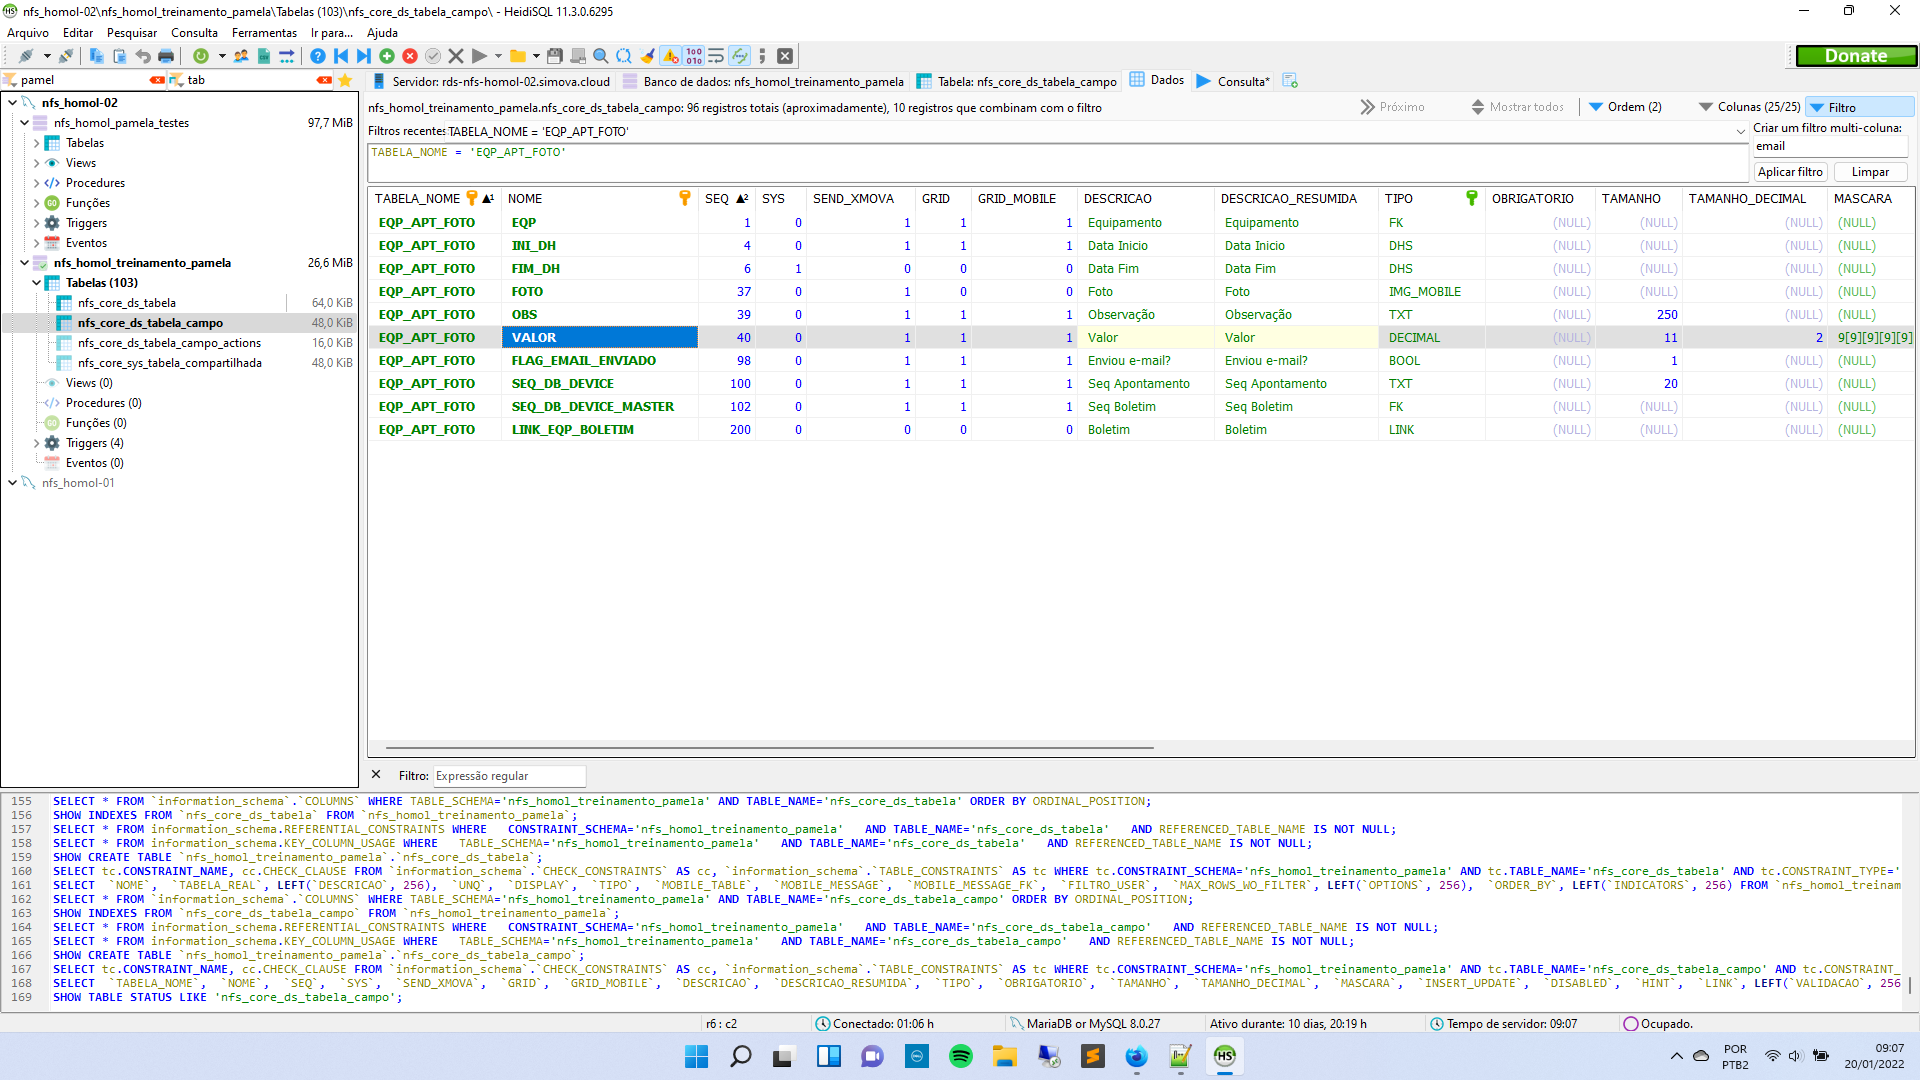1920x1080 pixels.
Task: Delete the selected row with the red X icon
Action: click(411, 56)
